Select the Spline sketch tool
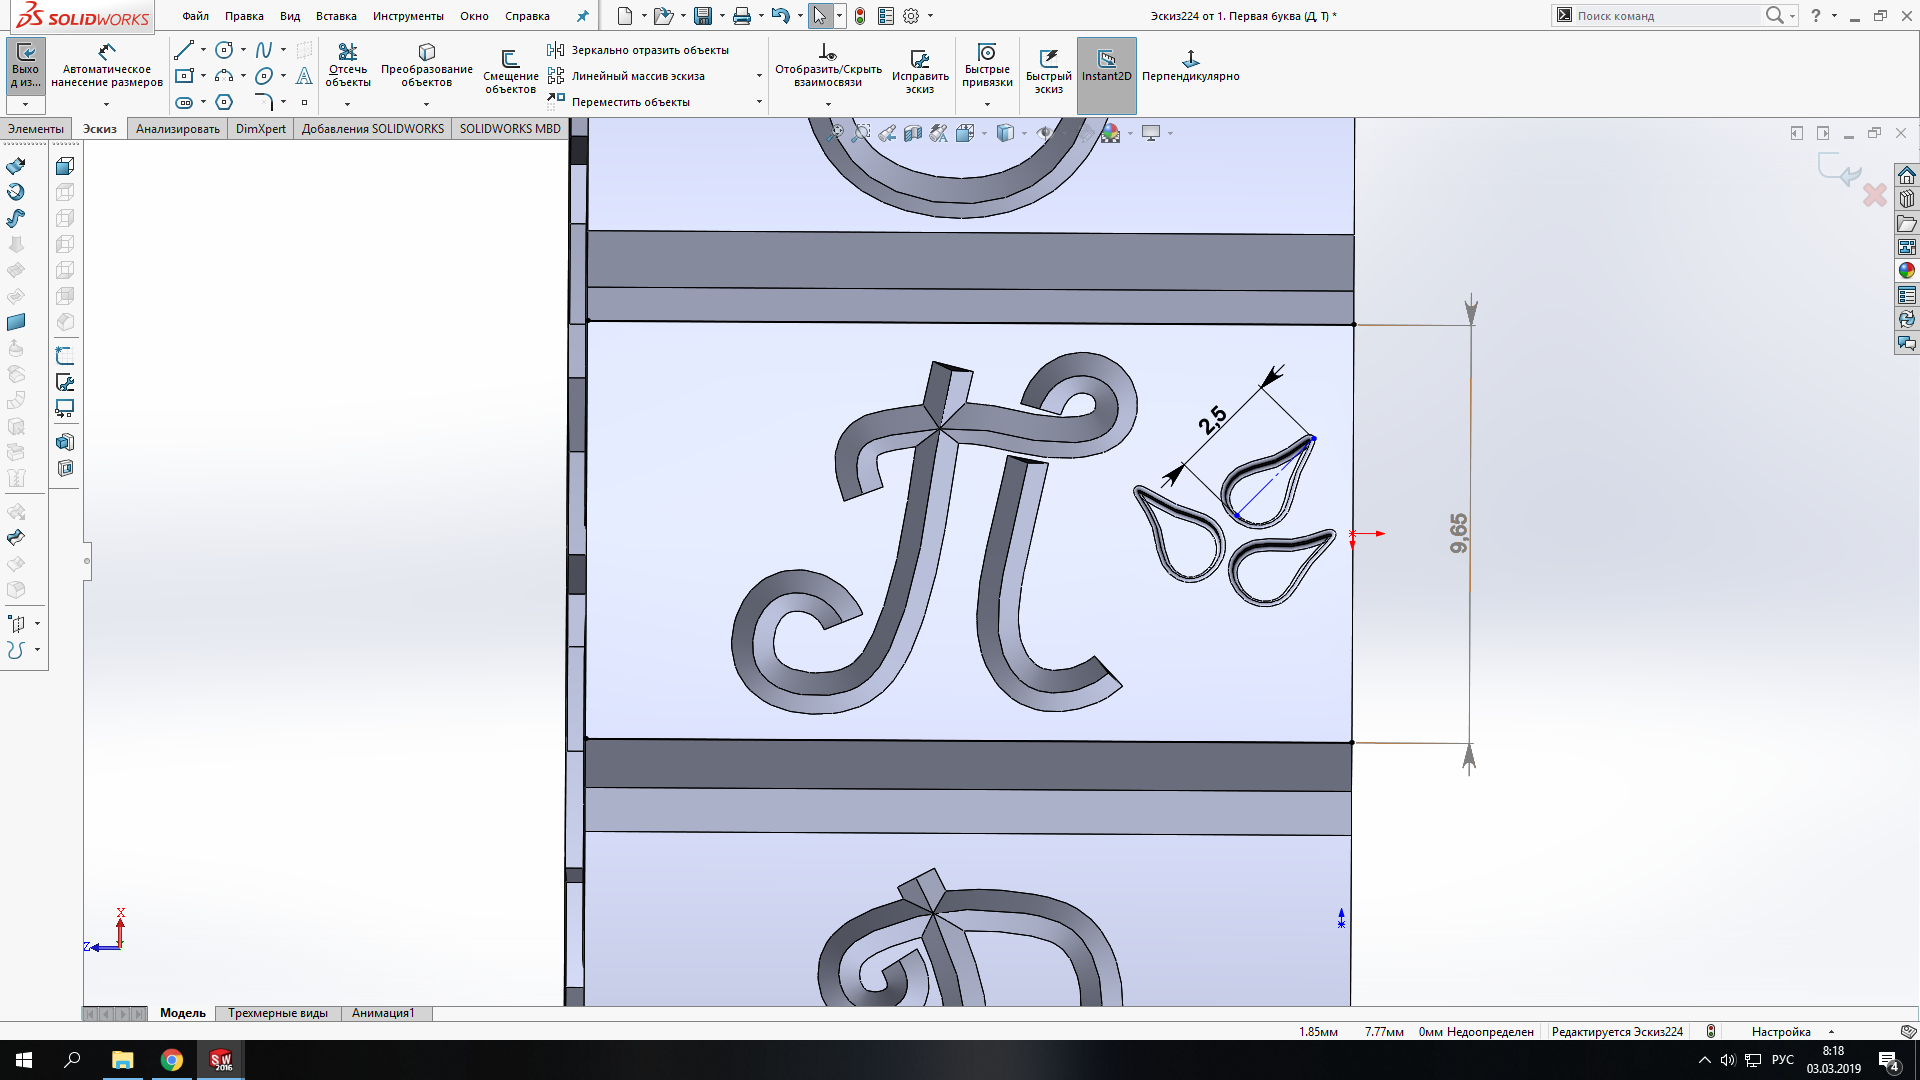 (x=263, y=50)
